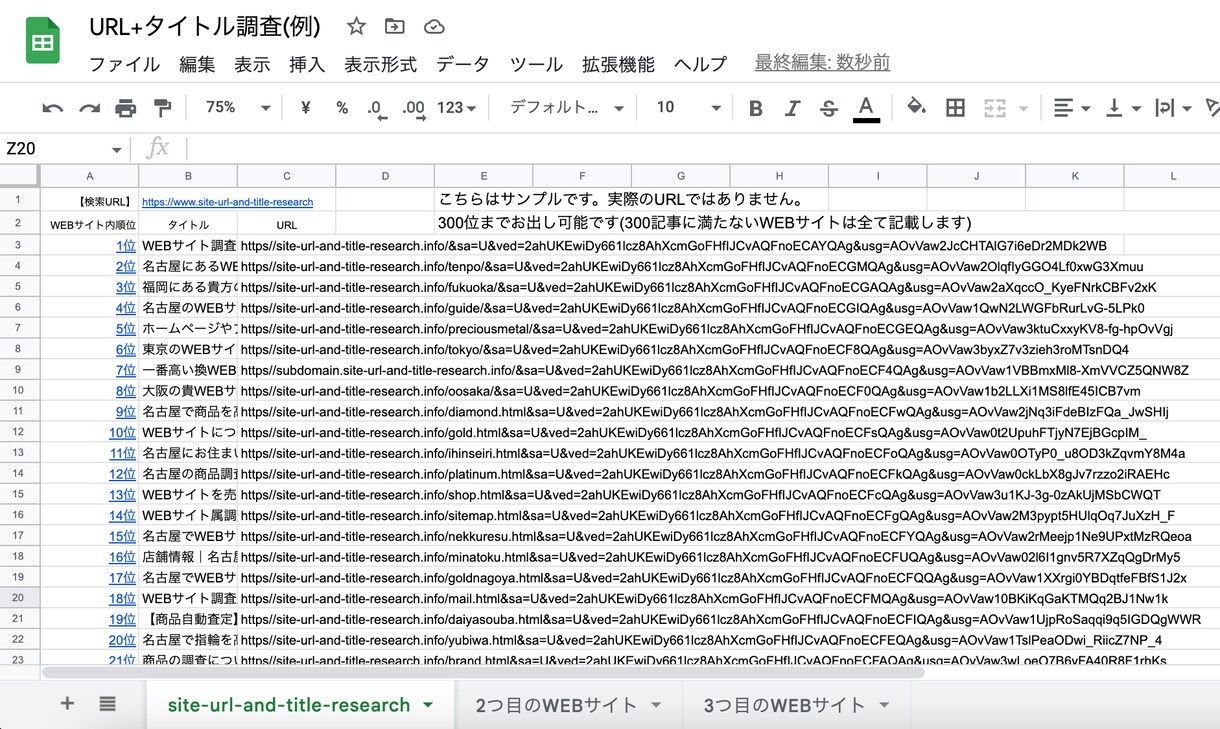
Task: Select column A header
Action: pyautogui.click(x=90, y=176)
